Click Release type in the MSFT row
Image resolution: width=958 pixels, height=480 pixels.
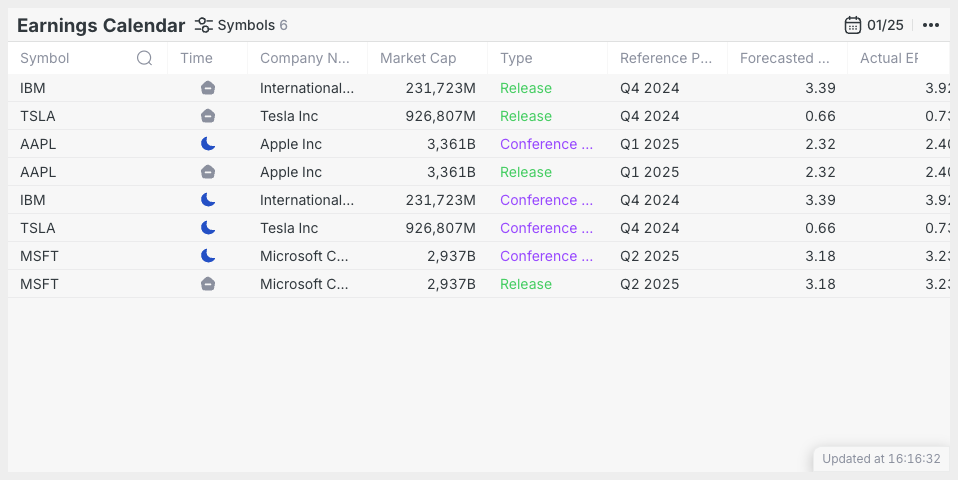pos(525,284)
